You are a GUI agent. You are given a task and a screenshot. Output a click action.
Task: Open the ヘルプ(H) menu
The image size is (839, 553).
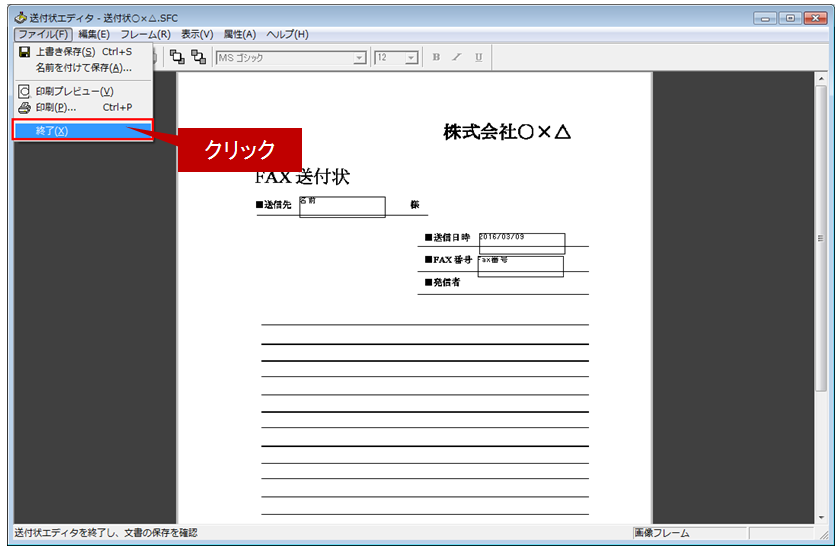pos(287,34)
